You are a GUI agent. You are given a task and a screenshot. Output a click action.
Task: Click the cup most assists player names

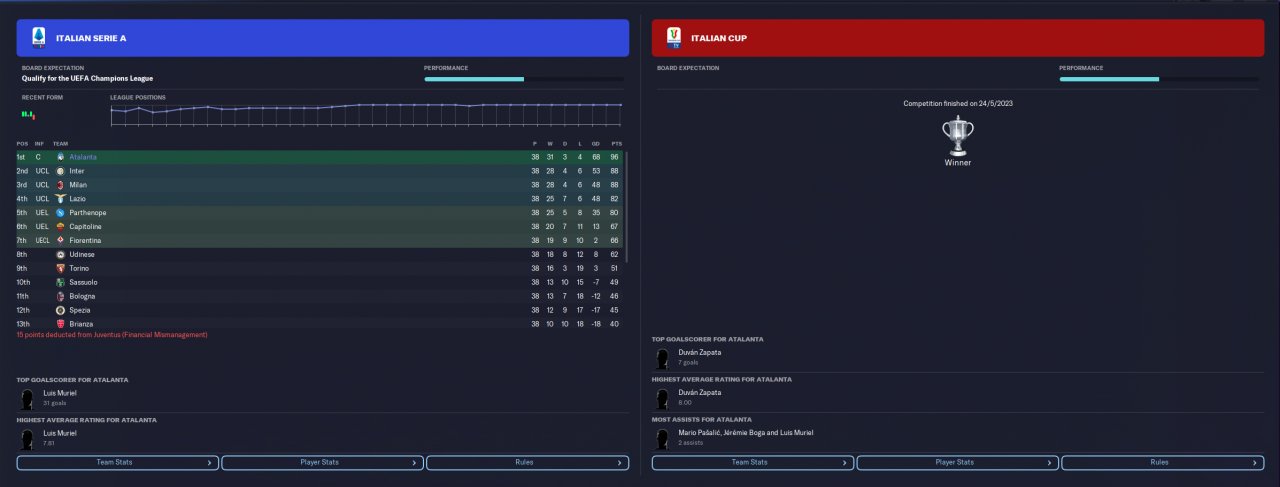click(746, 432)
